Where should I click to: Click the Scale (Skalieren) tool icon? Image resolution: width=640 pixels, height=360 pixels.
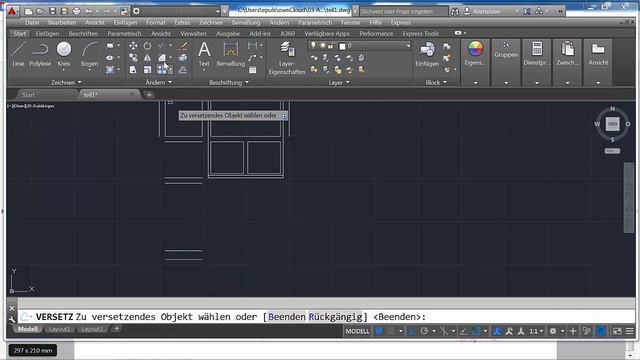tap(147, 70)
